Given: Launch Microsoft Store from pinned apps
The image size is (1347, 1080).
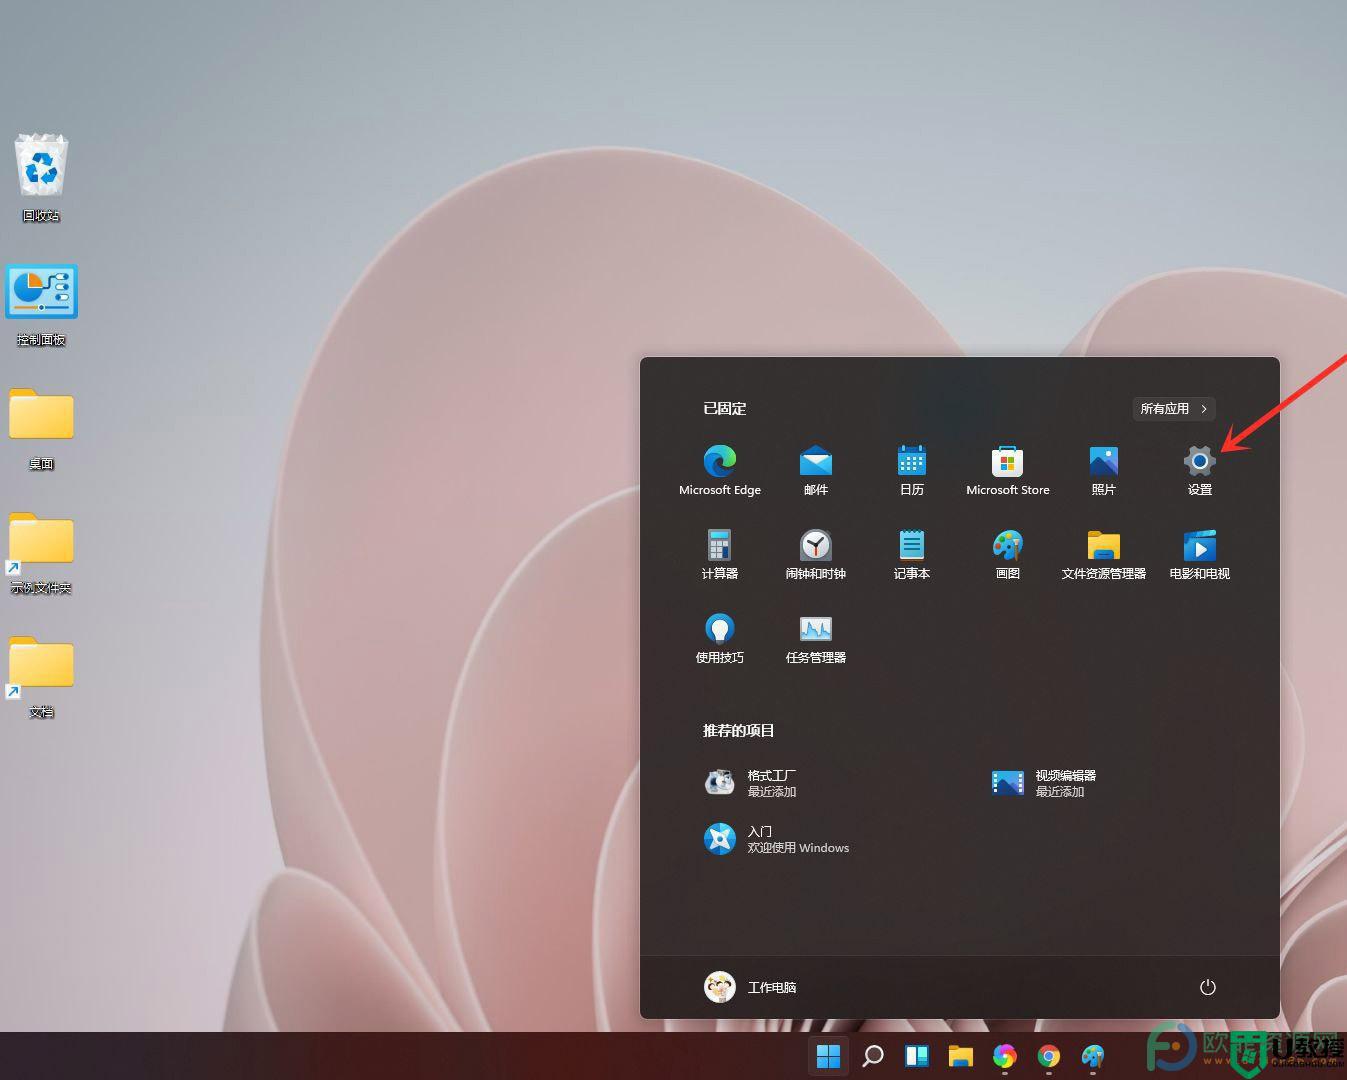Looking at the screenshot, I should pyautogui.click(x=1007, y=462).
